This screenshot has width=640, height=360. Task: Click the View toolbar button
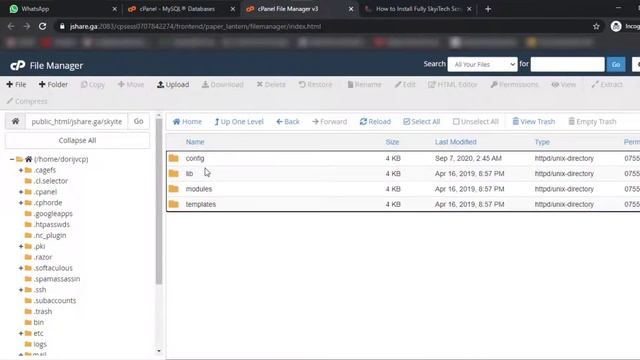click(564, 84)
